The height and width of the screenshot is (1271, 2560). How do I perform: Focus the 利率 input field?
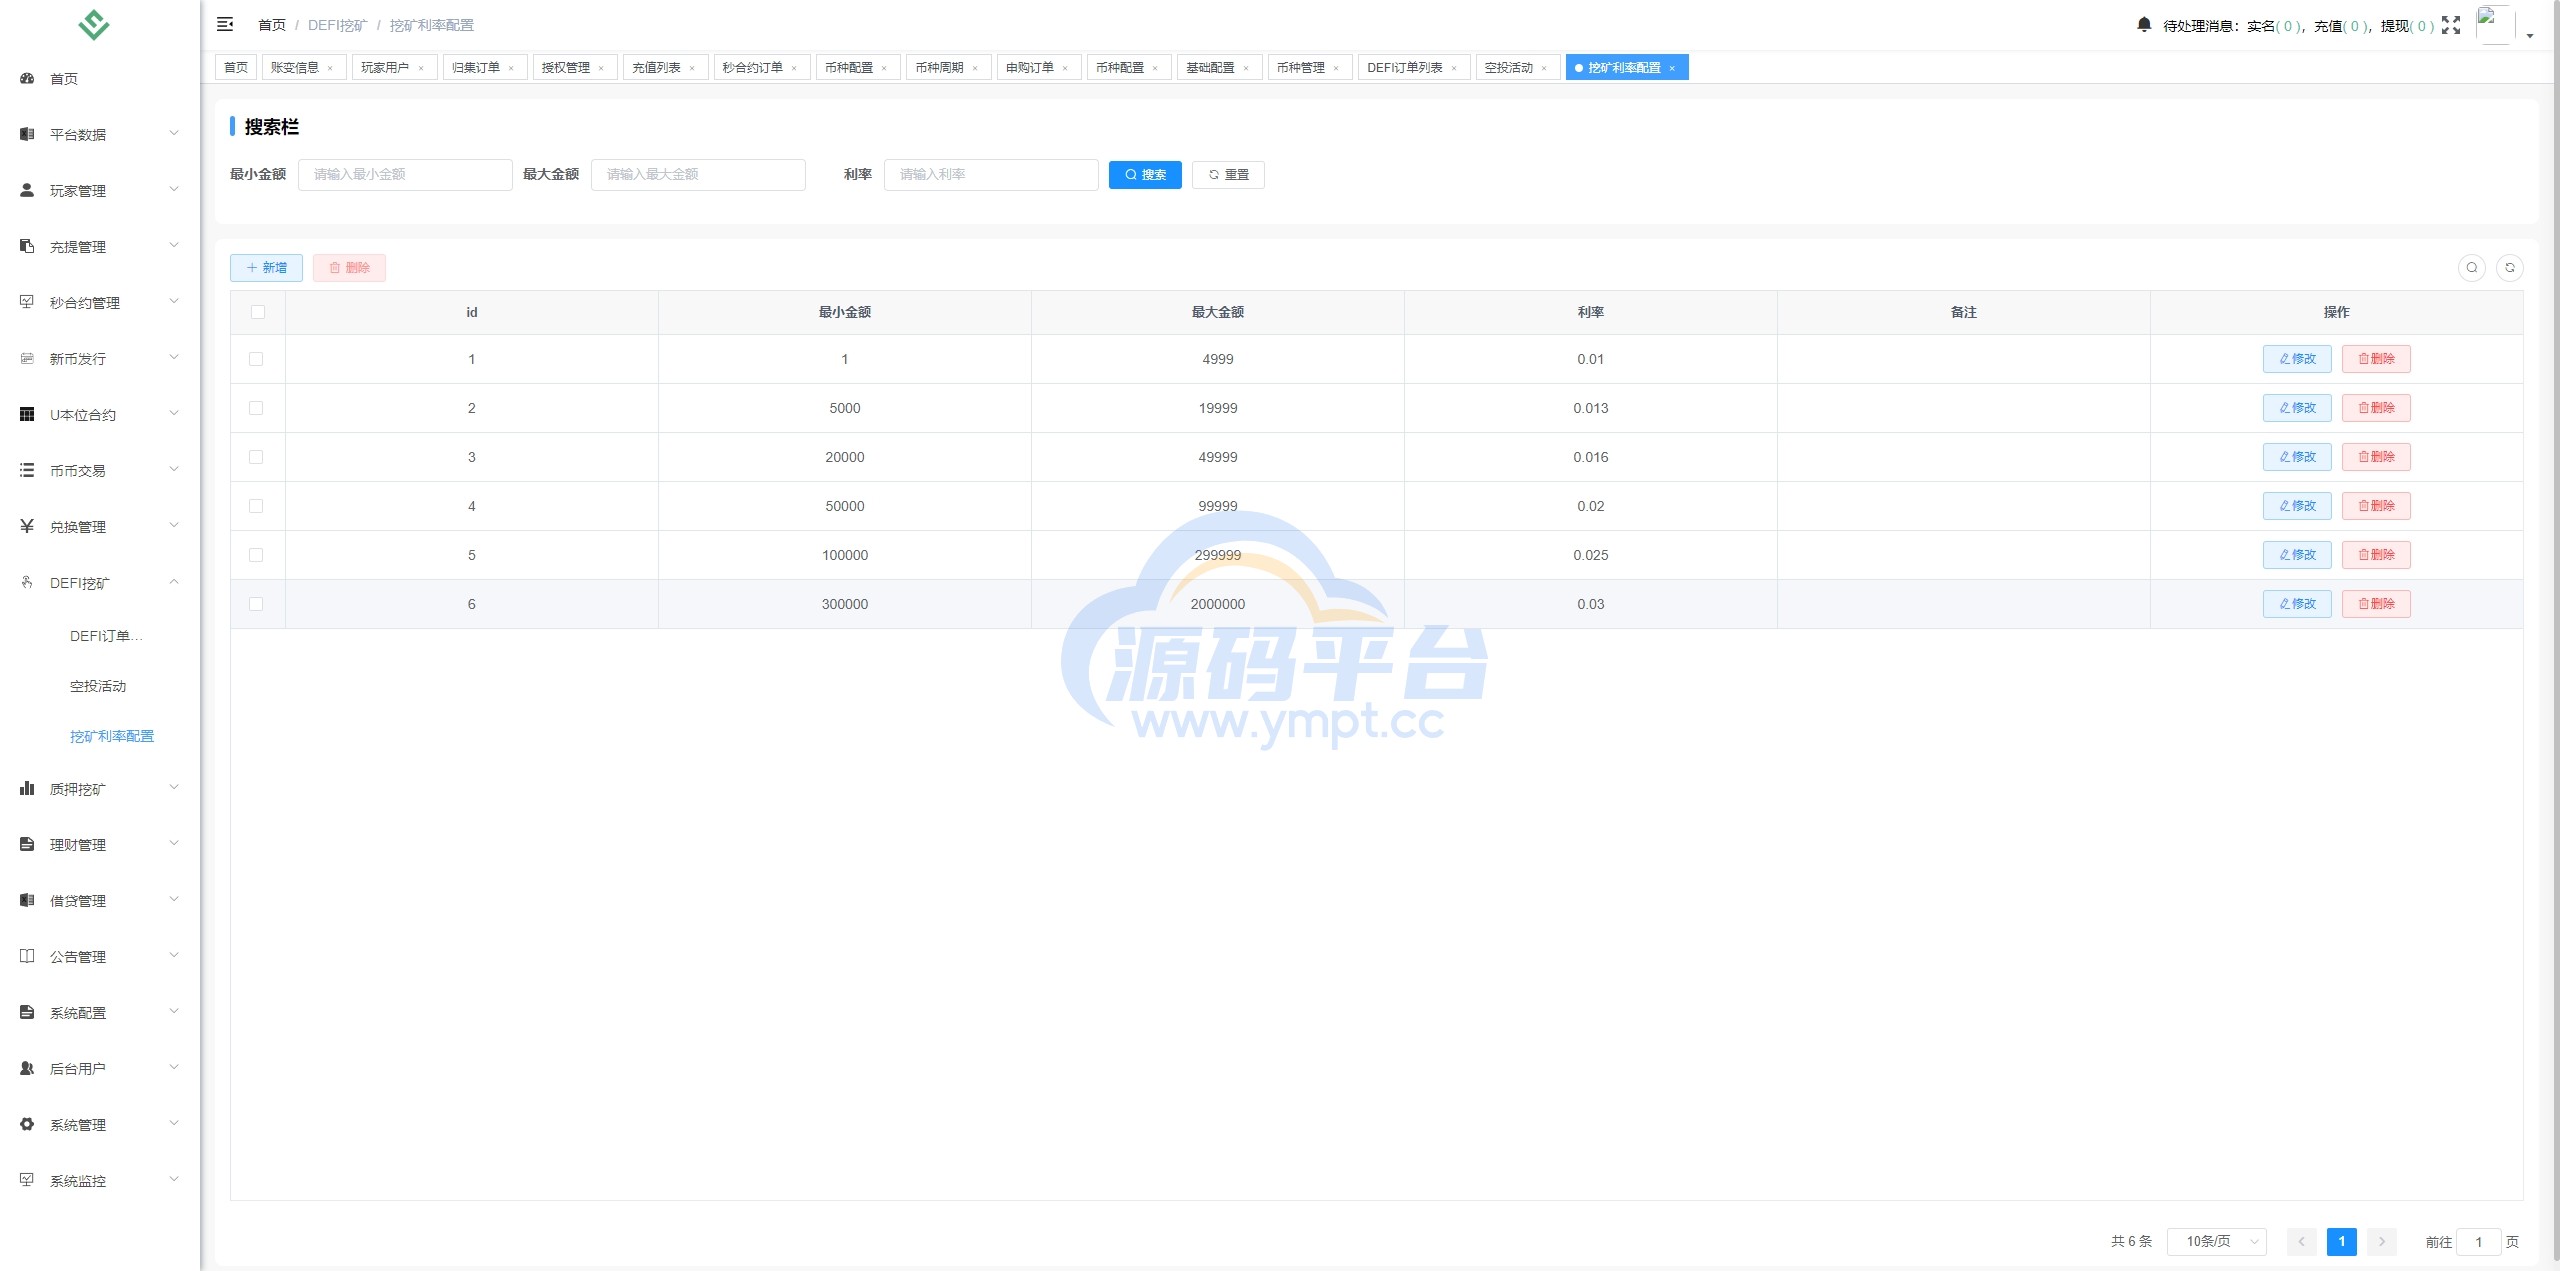[x=991, y=174]
